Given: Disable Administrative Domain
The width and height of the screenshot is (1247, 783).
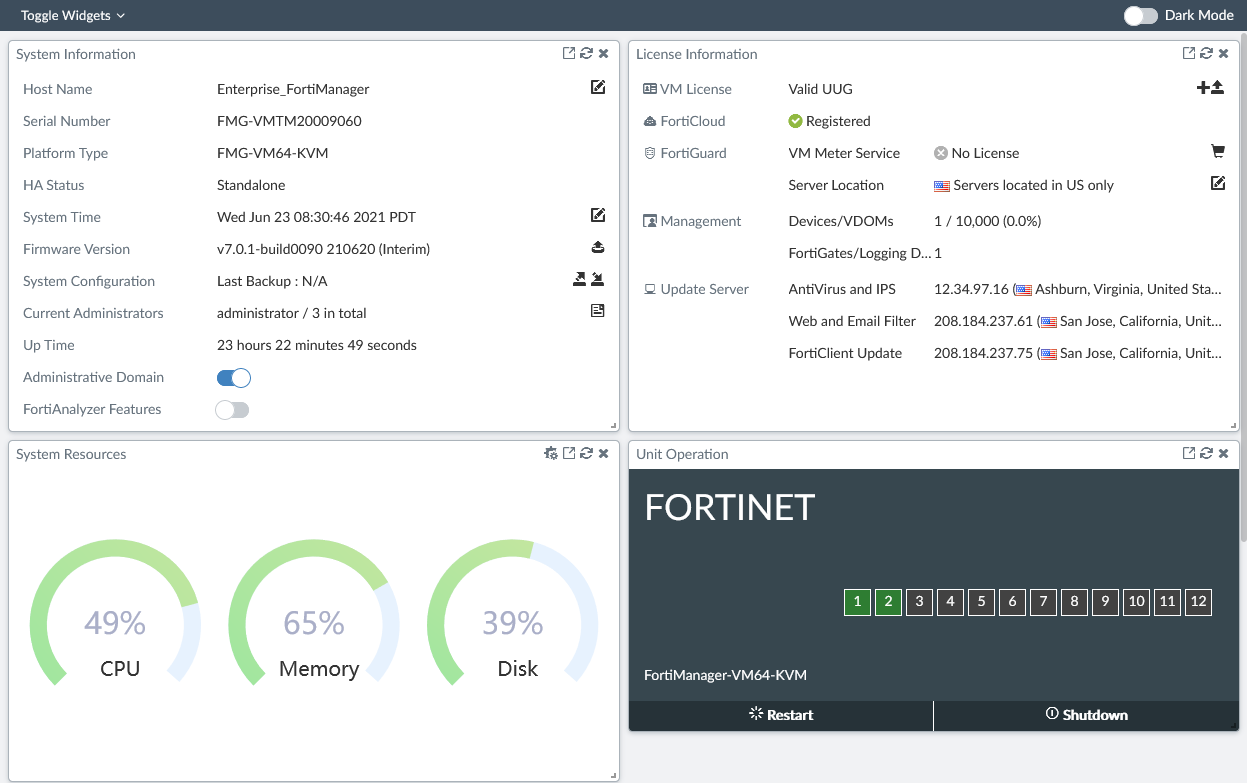Looking at the screenshot, I should (233, 377).
